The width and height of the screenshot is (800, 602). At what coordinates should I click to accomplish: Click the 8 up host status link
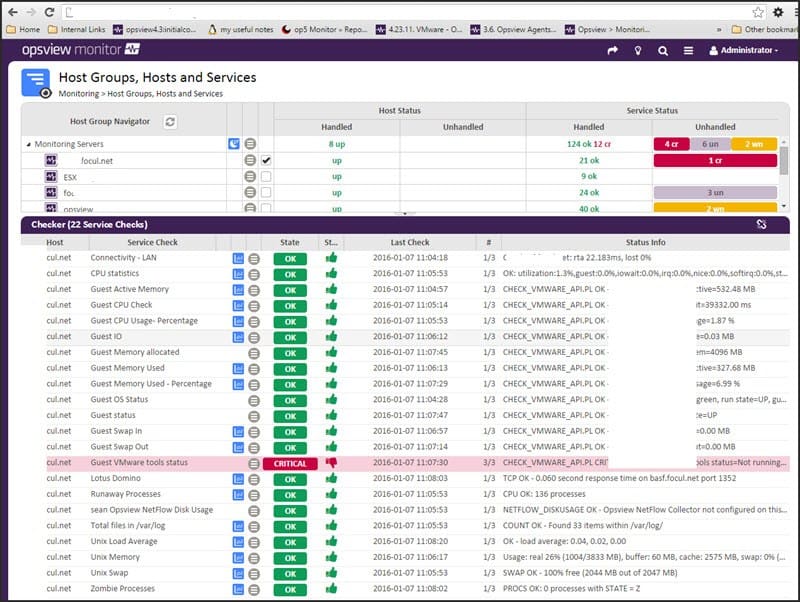(337, 144)
